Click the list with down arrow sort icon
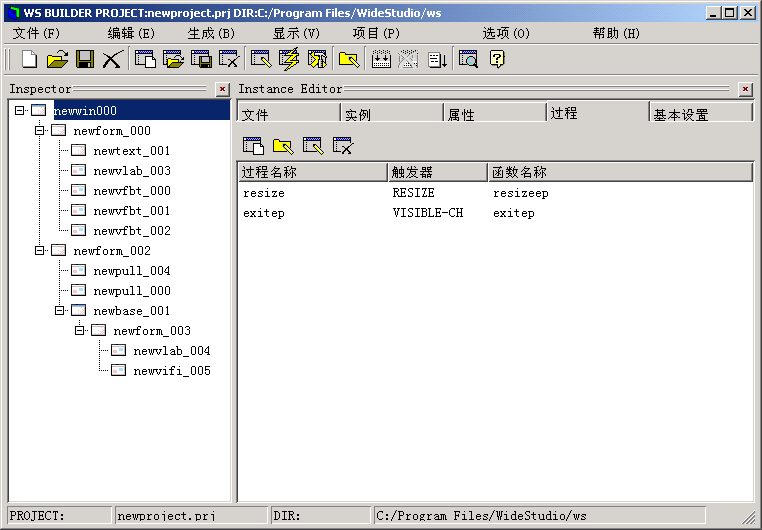The width and height of the screenshot is (762, 530). (437, 59)
